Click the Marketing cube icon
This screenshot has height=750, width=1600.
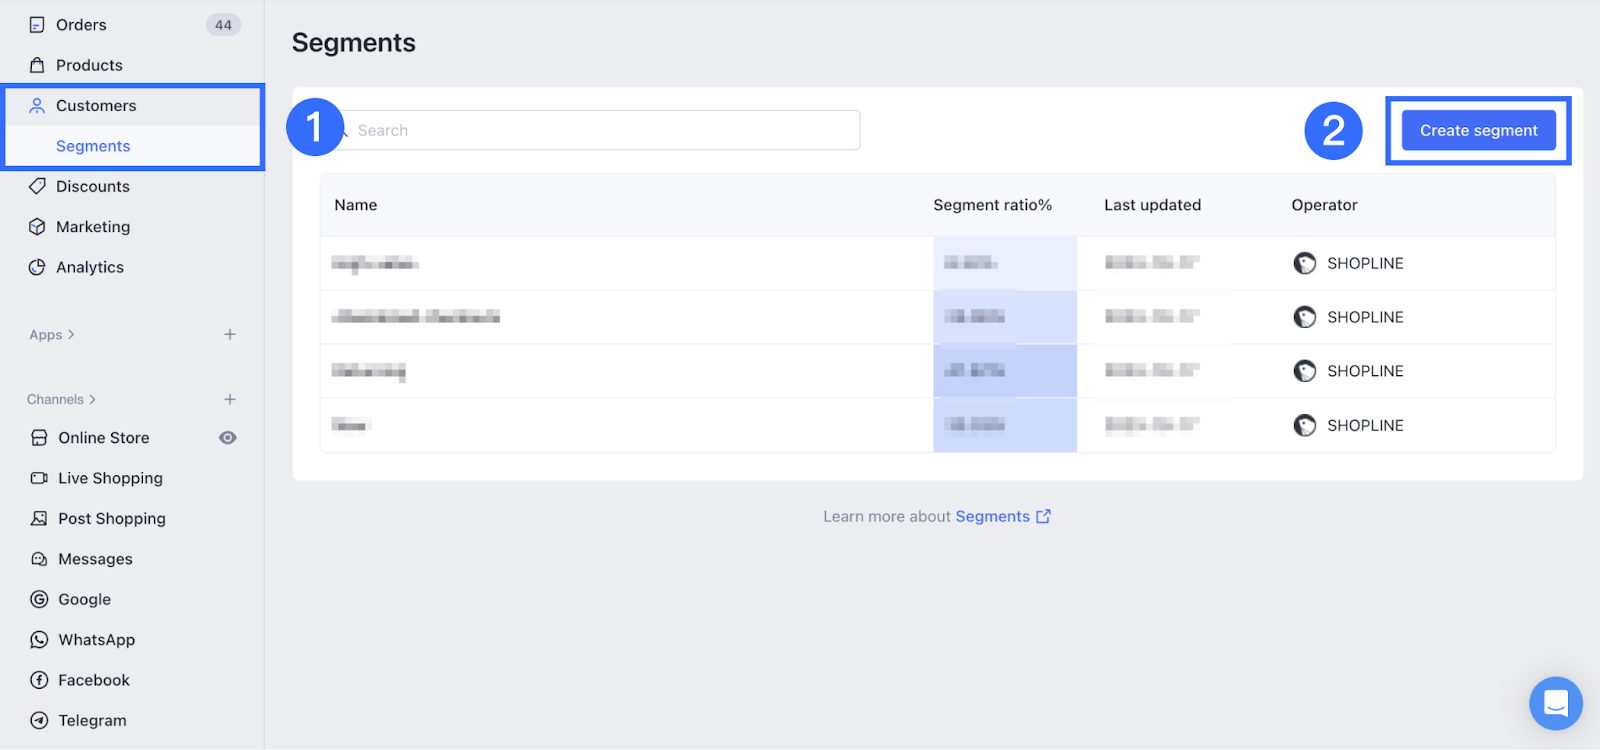pos(37,227)
